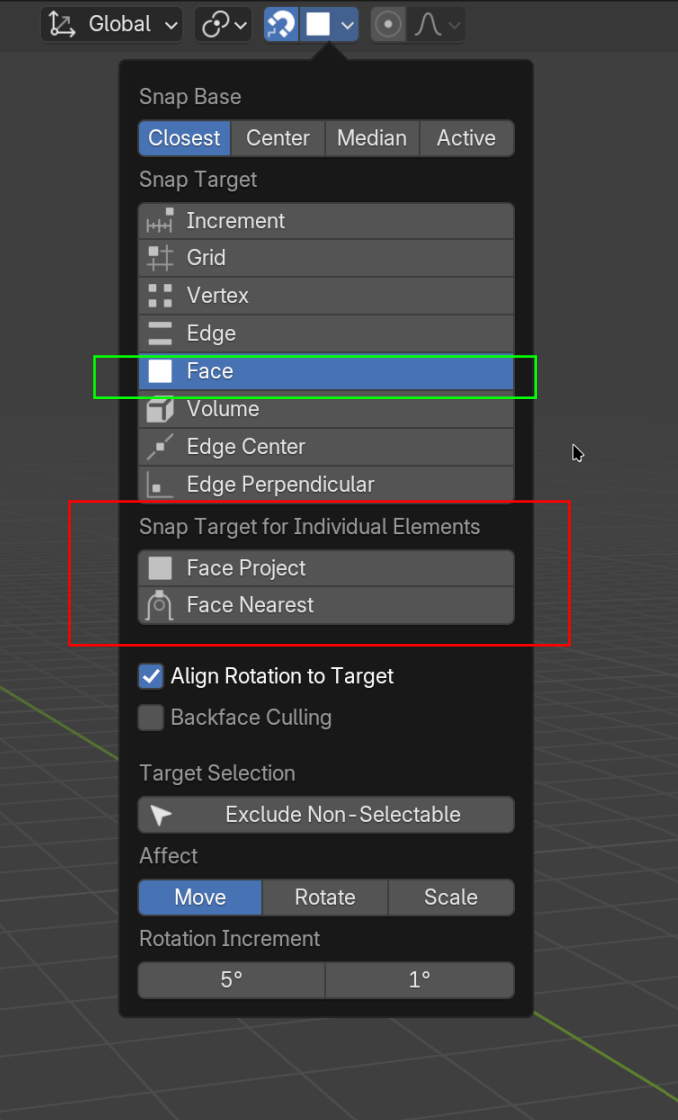Image resolution: width=678 pixels, height=1120 pixels.
Task: Select Edge Perpendicular snap target
Action: click(326, 485)
